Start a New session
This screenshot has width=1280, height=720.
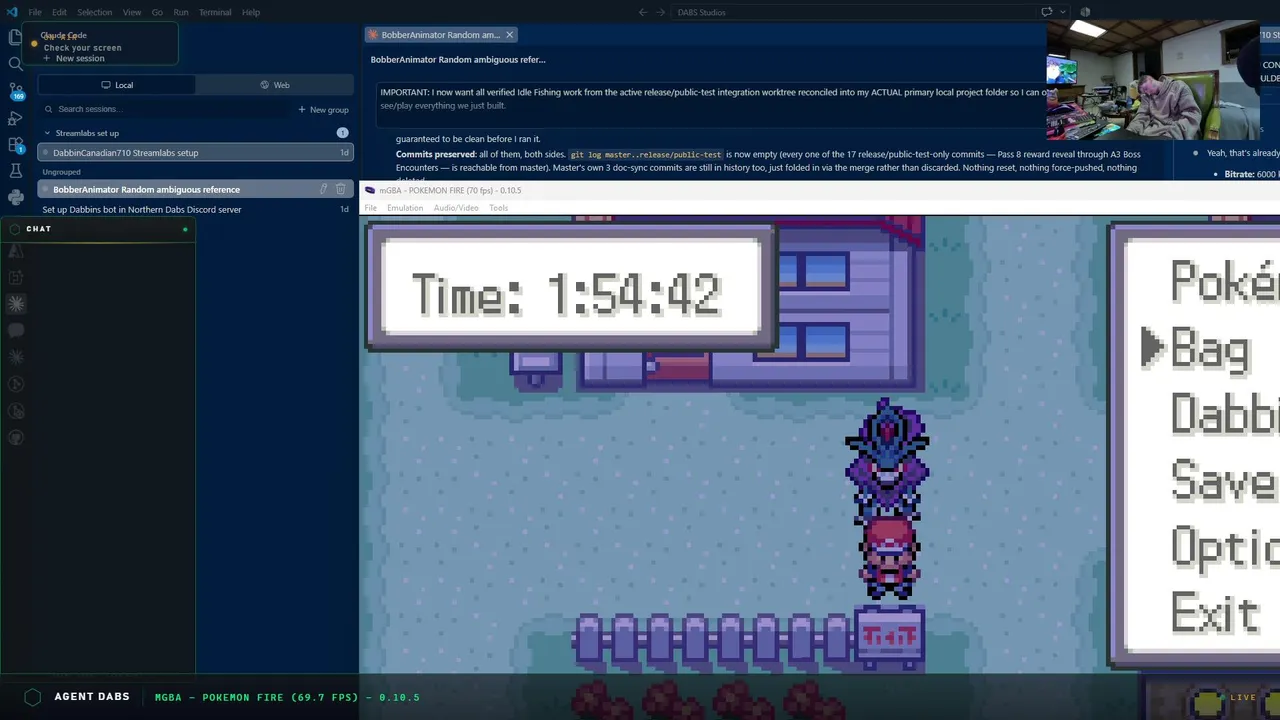point(73,58)
